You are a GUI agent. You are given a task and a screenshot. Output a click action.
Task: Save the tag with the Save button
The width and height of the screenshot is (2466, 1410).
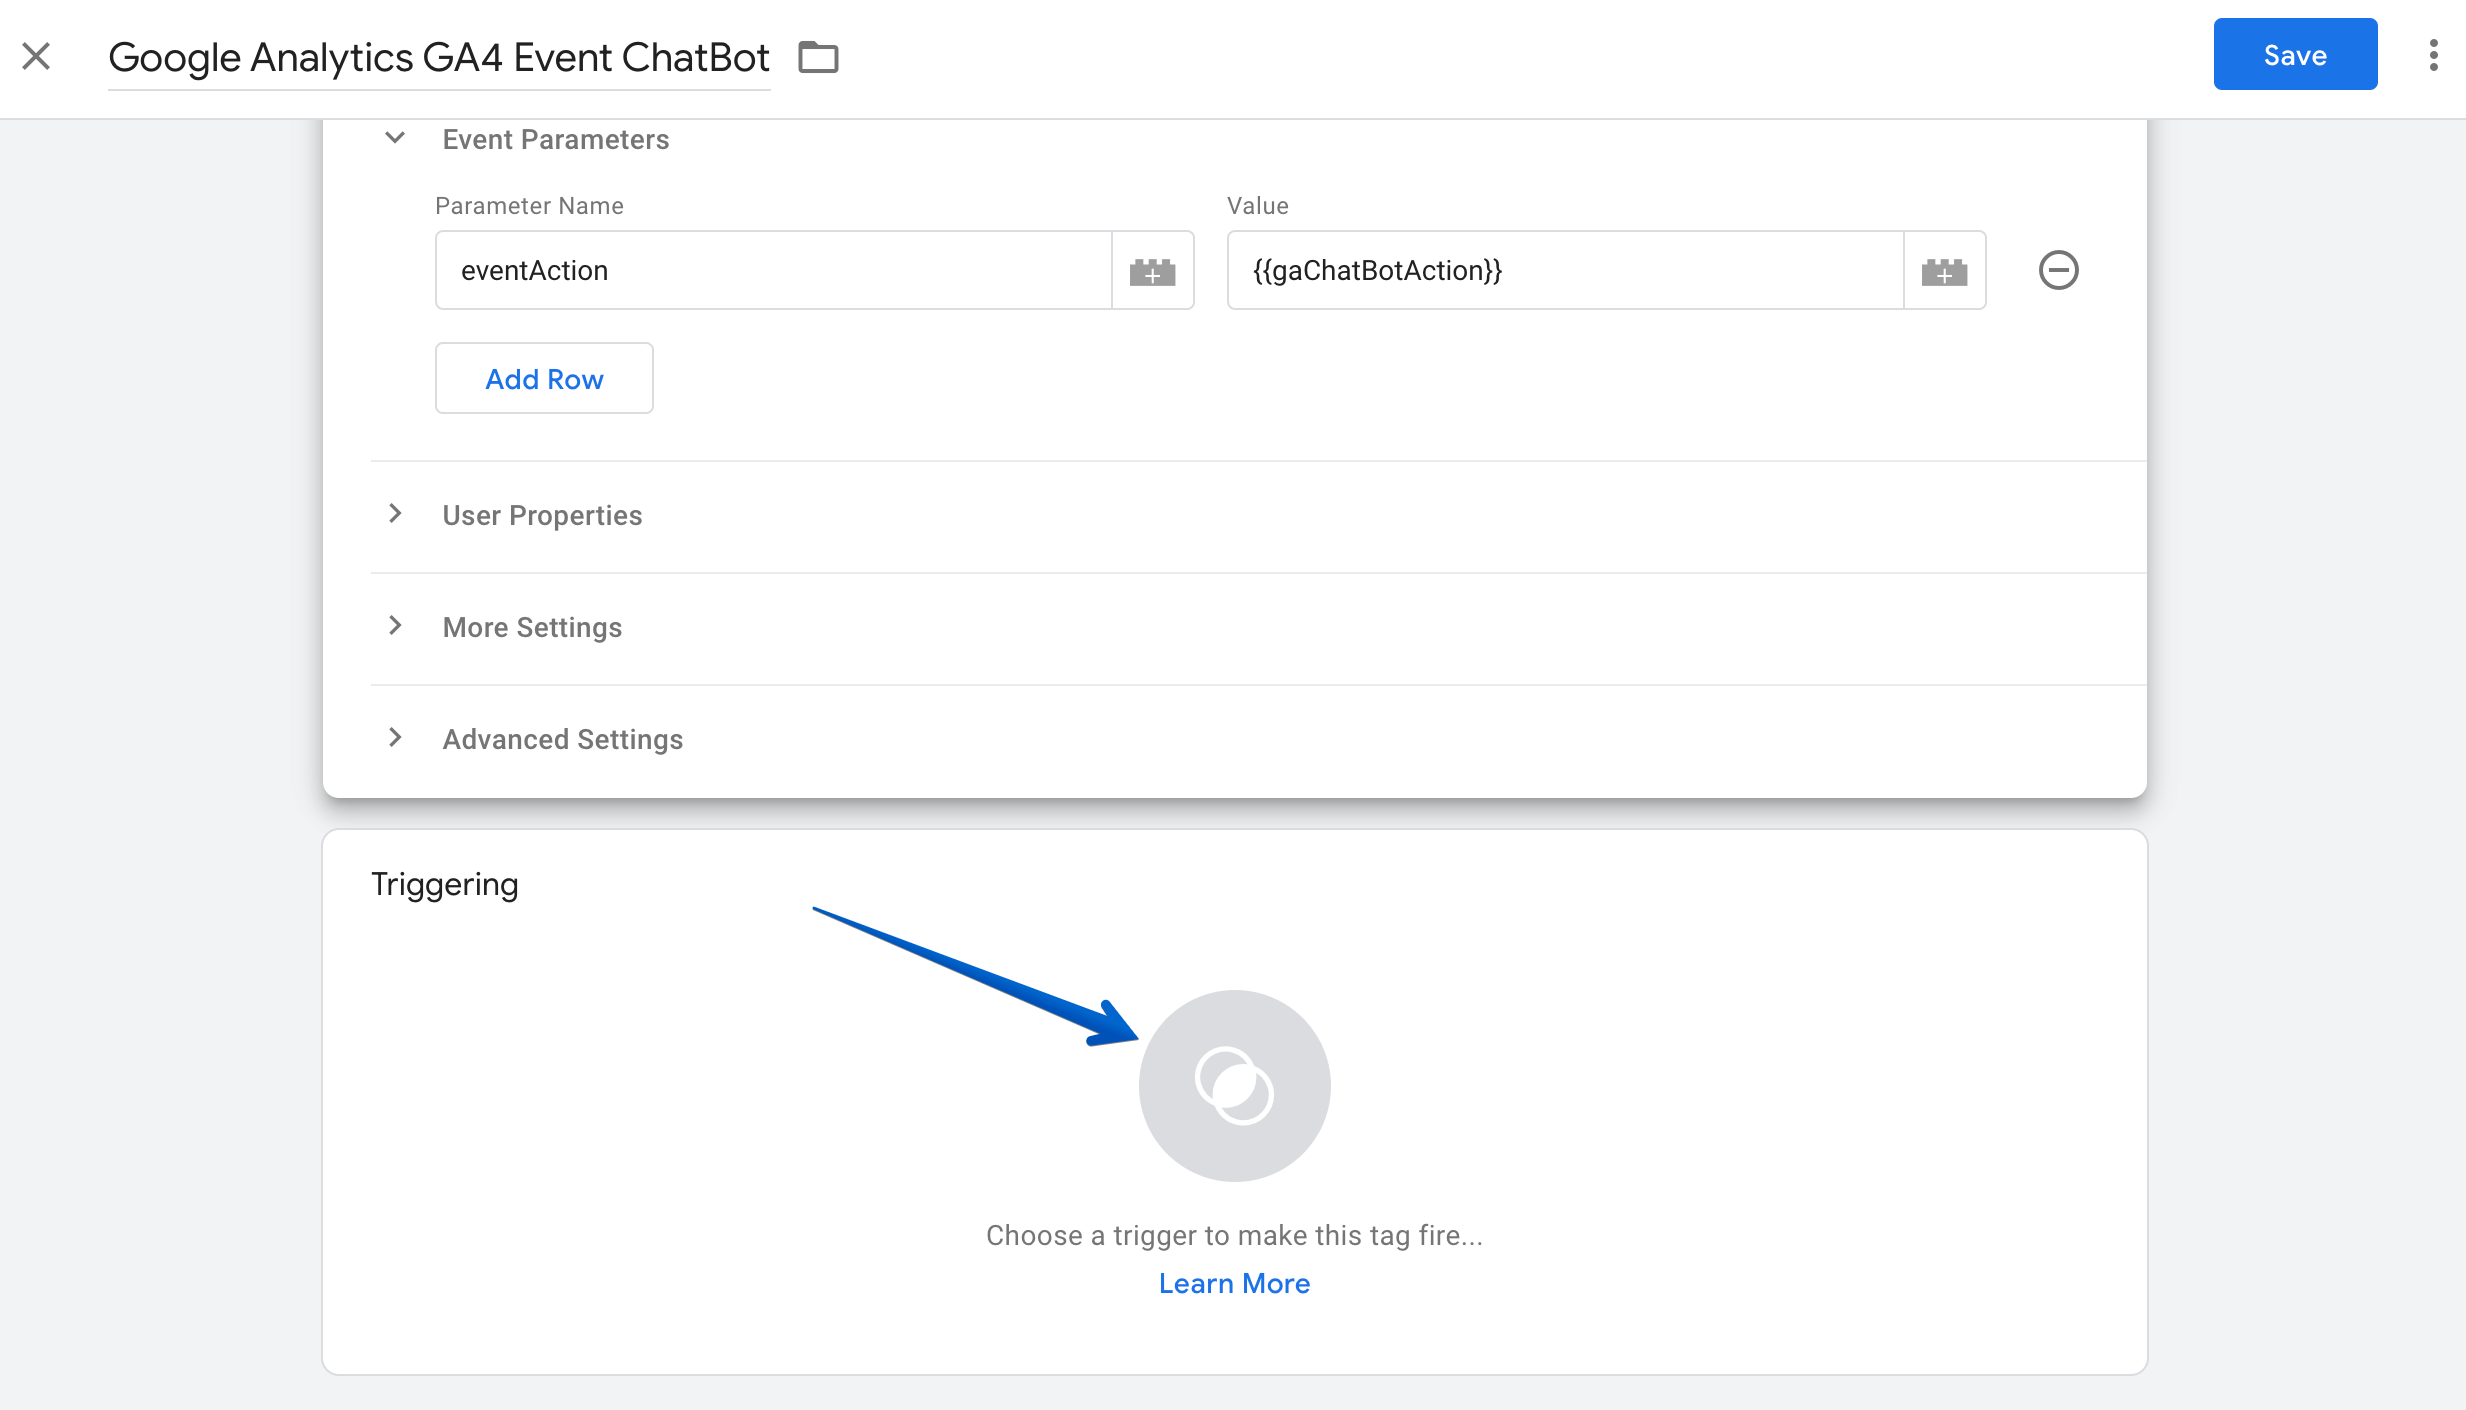(2295, 55)
